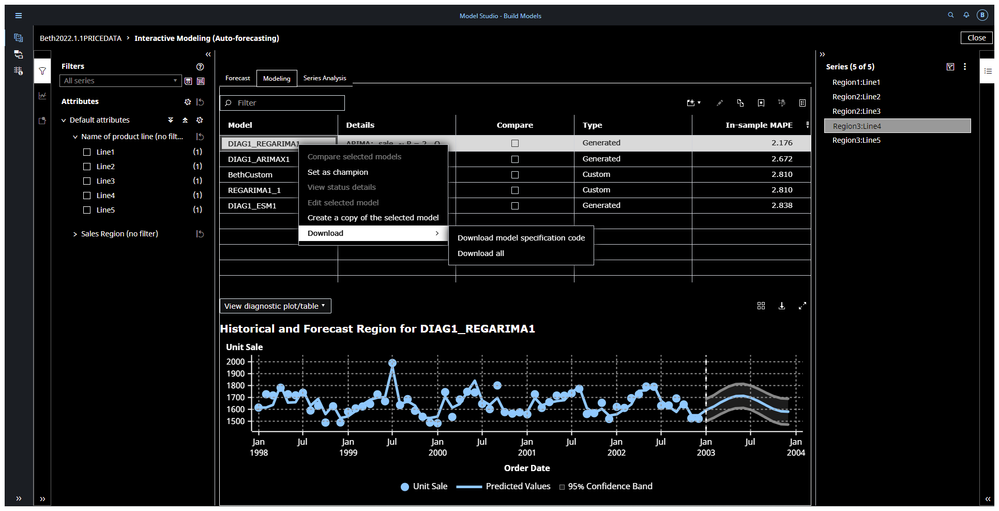Open the All series filter dropdown
The height and width of the screenshot is (511, 999).
[120, 81]
